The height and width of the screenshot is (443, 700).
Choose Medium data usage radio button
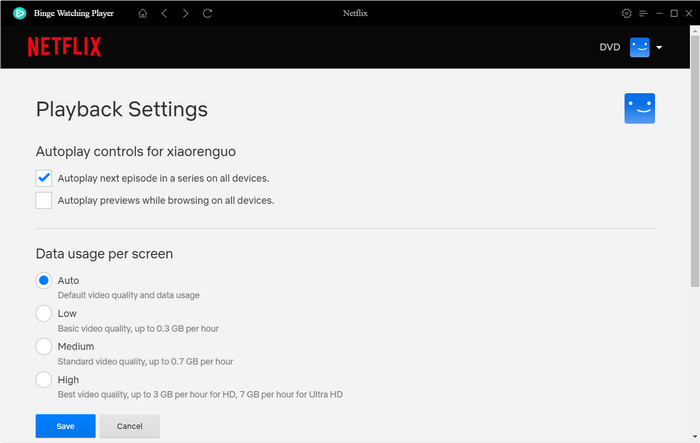(44, 347)
